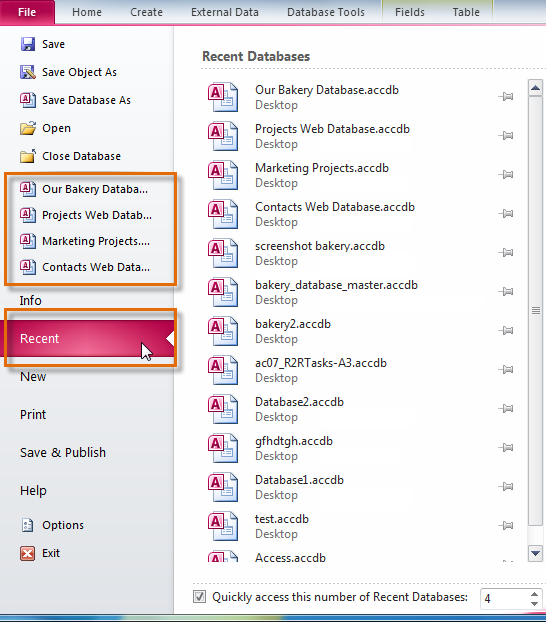The width and height of the screenshot is (546, 622).
Task: Open the File tab
Action: click(x=27, y=12)
